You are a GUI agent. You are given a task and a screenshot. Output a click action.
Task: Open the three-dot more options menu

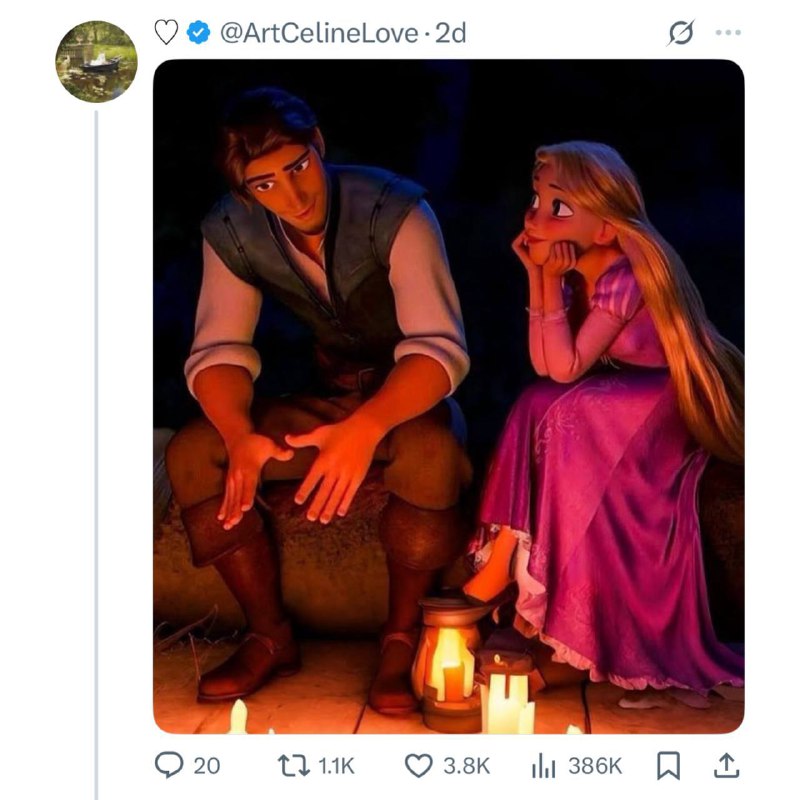pyautogui.click(x=729, y=33)
